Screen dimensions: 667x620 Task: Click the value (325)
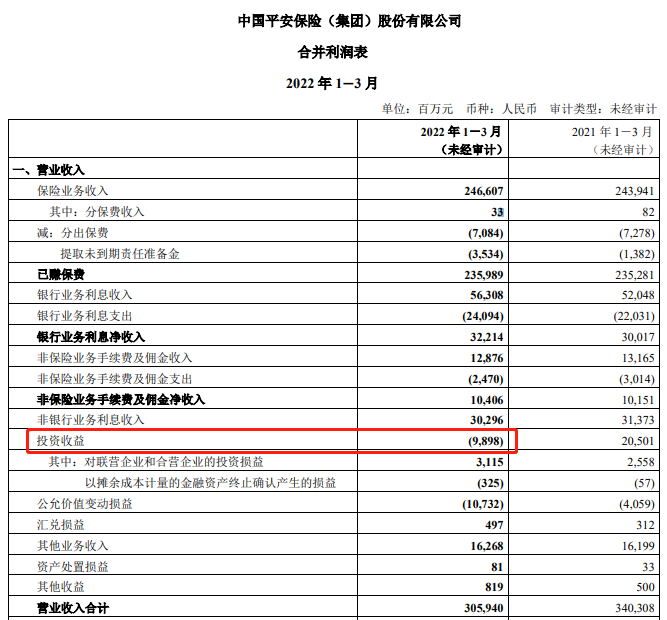coord(490,483)
